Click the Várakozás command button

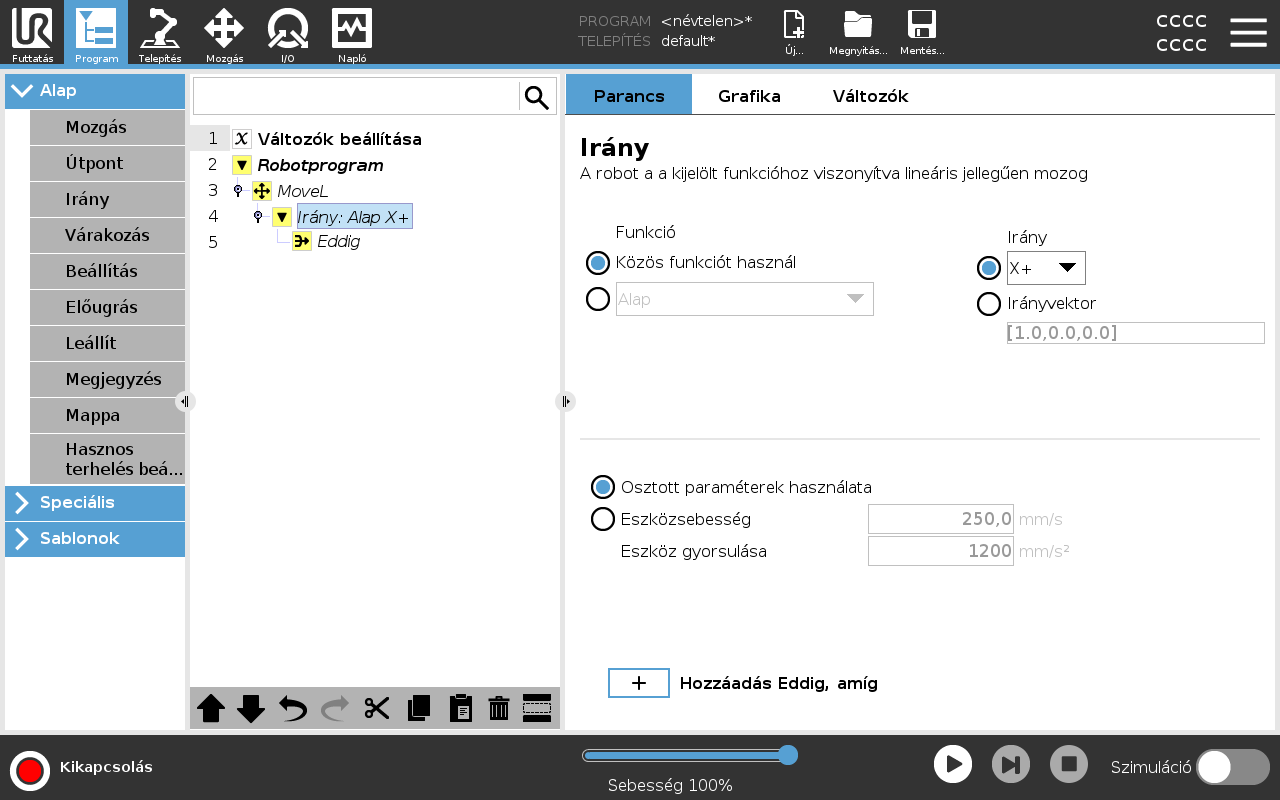(107, 236)
